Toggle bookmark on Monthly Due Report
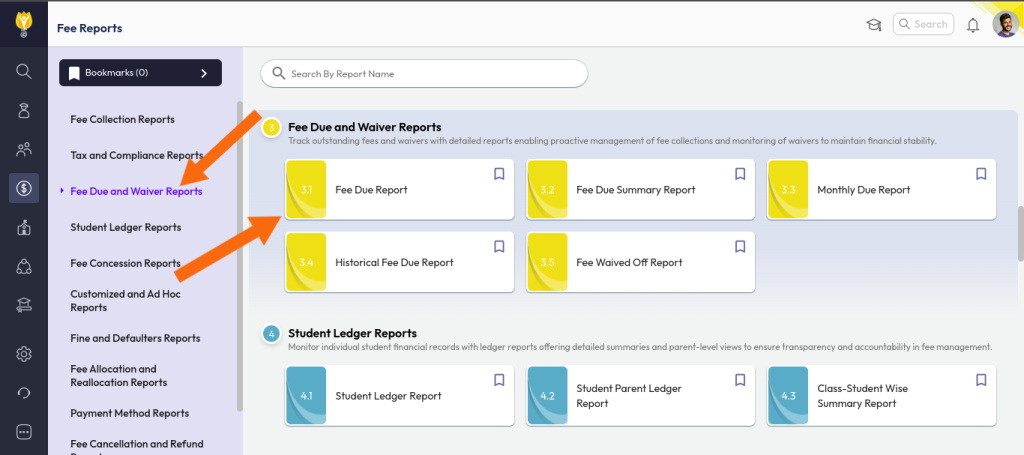The height and width of the screenshot is (455, 1024). [981, 174]
